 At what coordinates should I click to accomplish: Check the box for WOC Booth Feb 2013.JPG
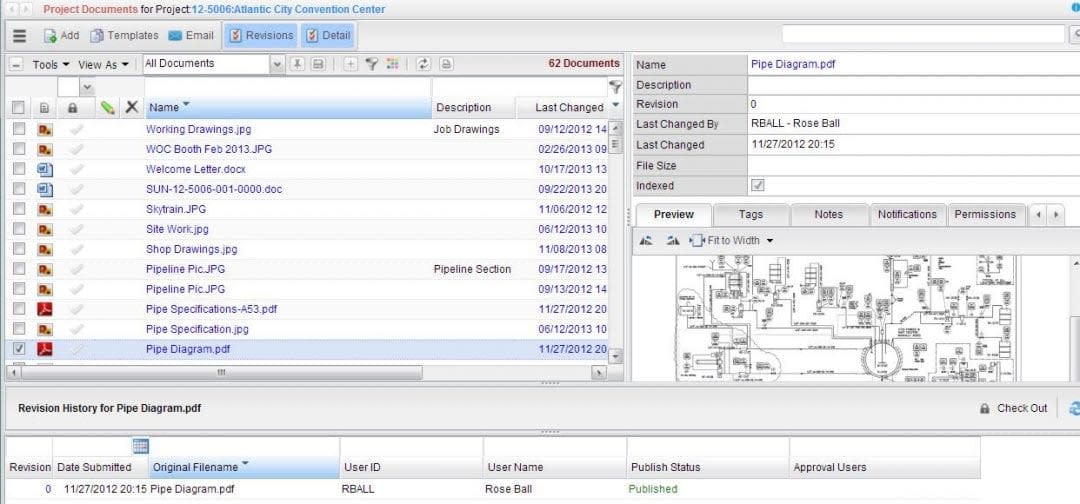click(x=19, y=149)
